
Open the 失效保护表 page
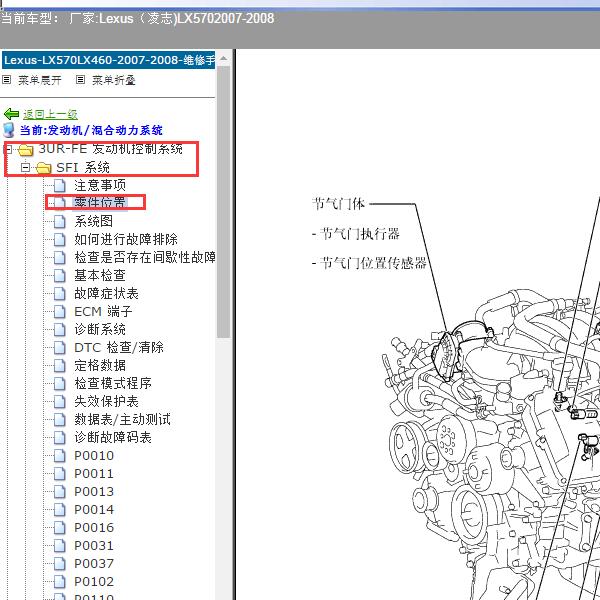(x=106, y=401)
